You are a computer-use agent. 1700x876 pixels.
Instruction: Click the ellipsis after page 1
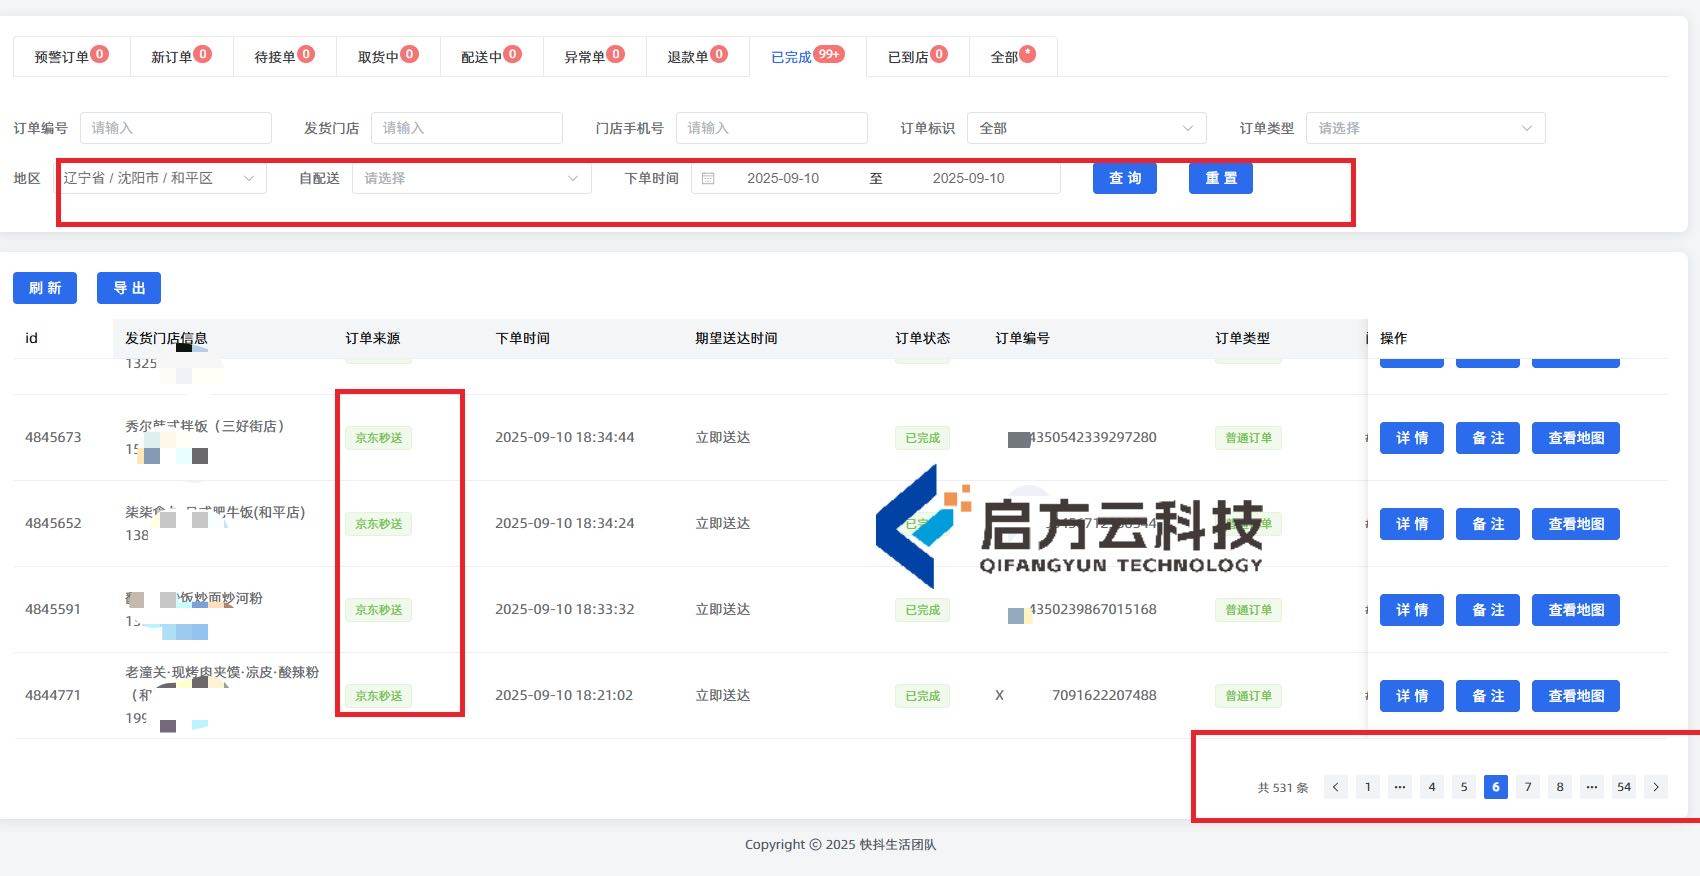tap(1400, 787)
